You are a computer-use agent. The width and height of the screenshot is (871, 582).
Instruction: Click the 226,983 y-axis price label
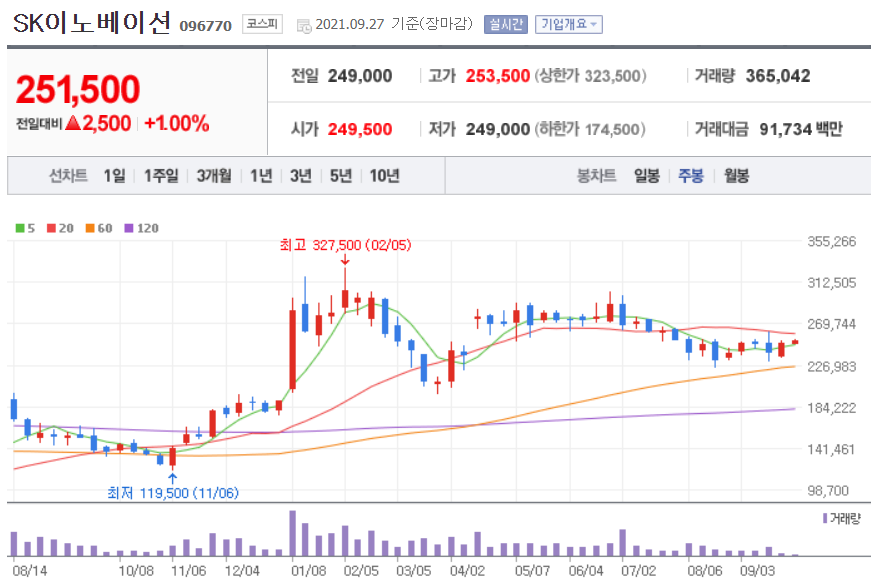coord(832,367)
